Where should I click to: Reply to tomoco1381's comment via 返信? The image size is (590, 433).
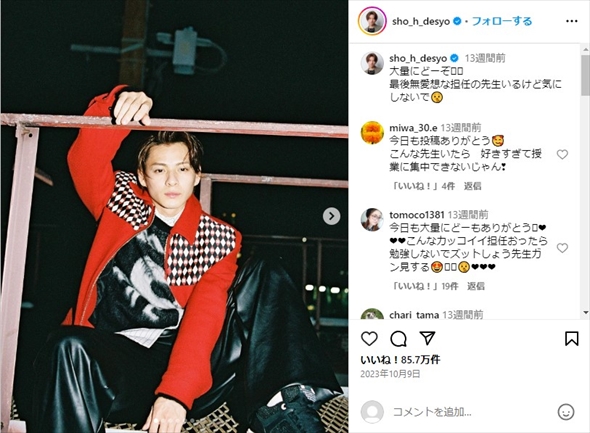coord(476,286)
